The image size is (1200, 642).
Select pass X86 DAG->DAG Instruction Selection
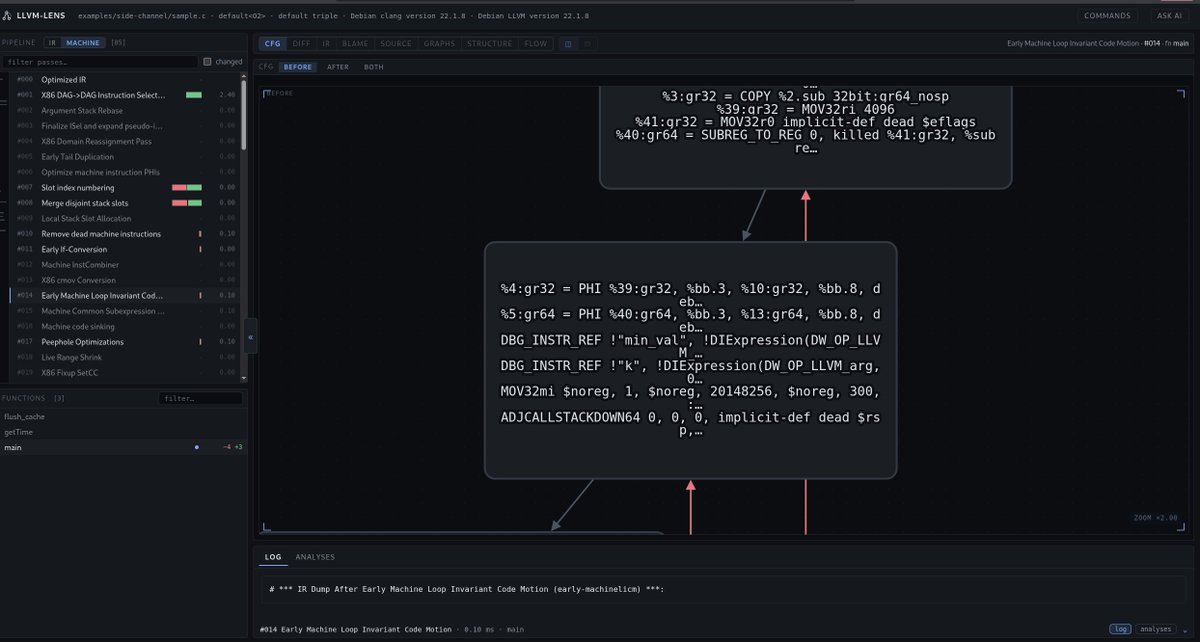click(123, 95)
